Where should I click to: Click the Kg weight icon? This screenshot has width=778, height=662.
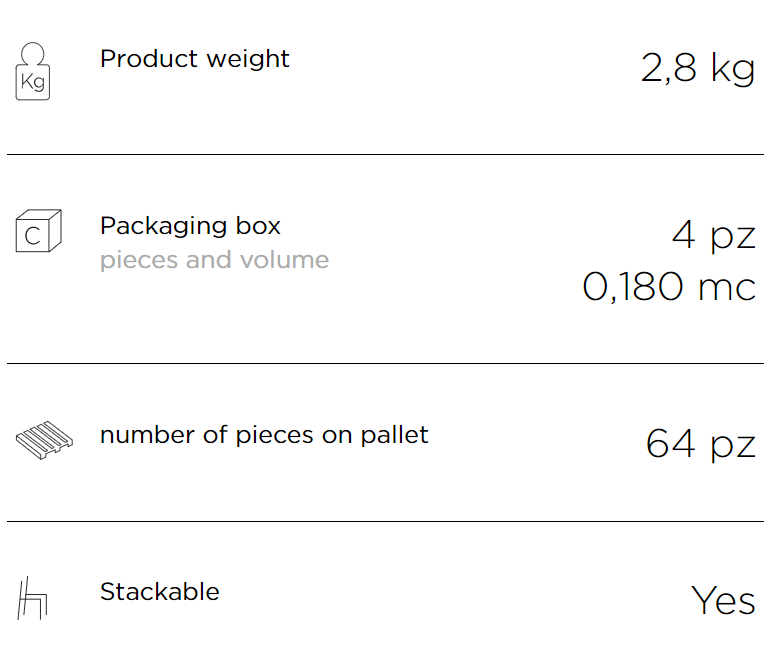pos(33,71)
